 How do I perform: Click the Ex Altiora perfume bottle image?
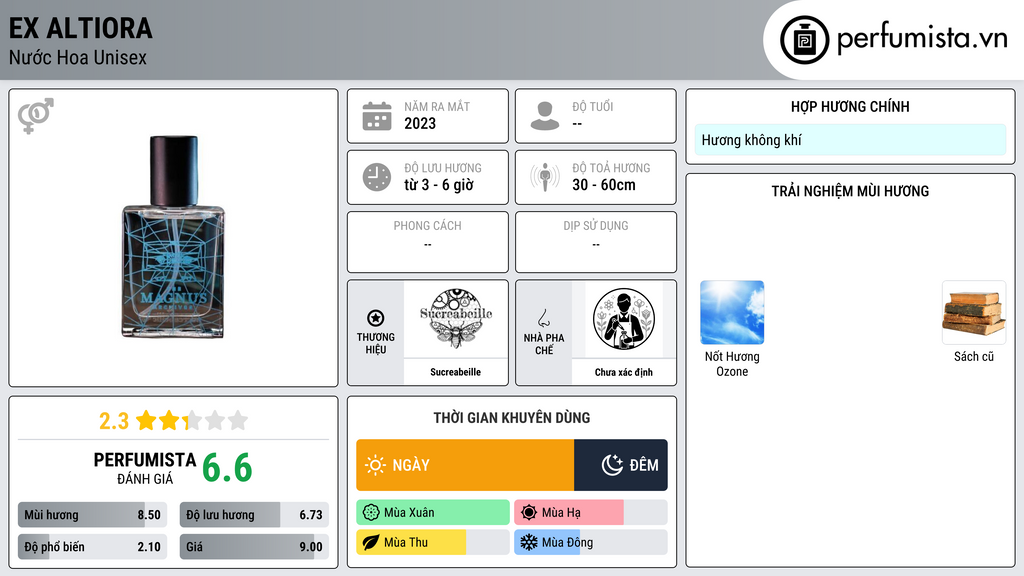174,236
